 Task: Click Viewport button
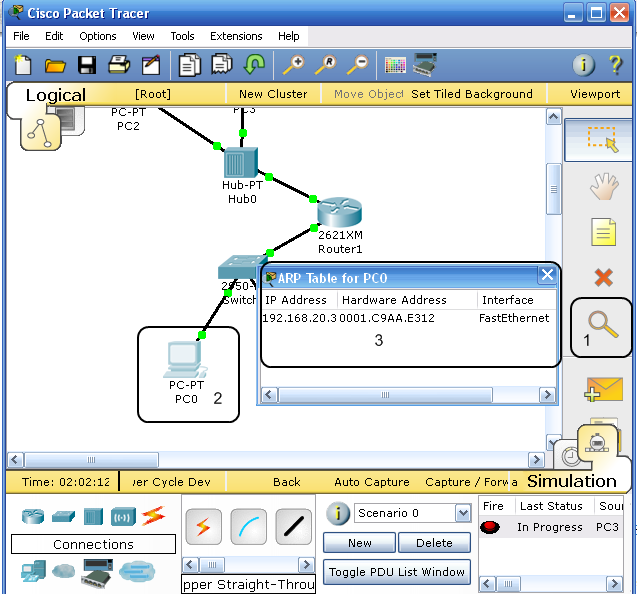pos(595,94)
